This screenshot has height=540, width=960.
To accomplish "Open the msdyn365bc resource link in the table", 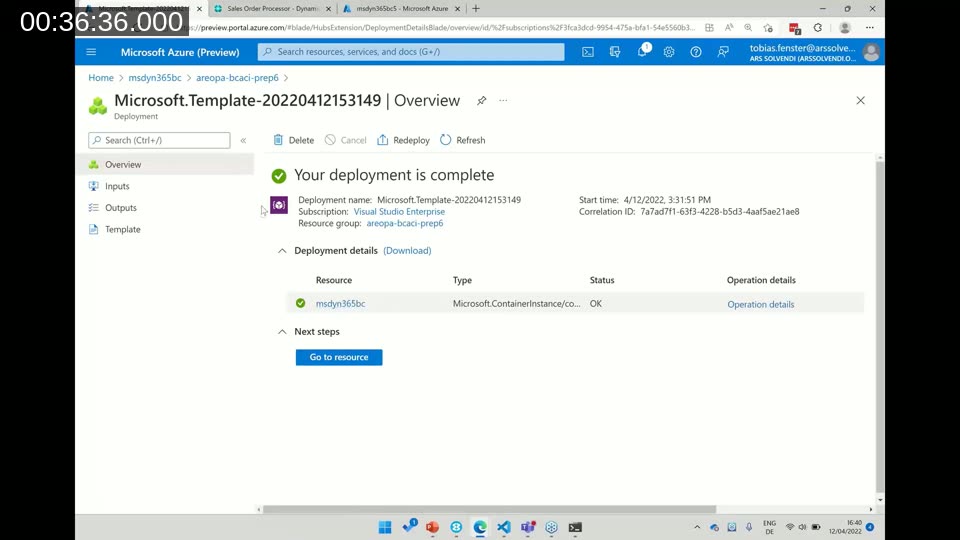I will tap(340, 304).
